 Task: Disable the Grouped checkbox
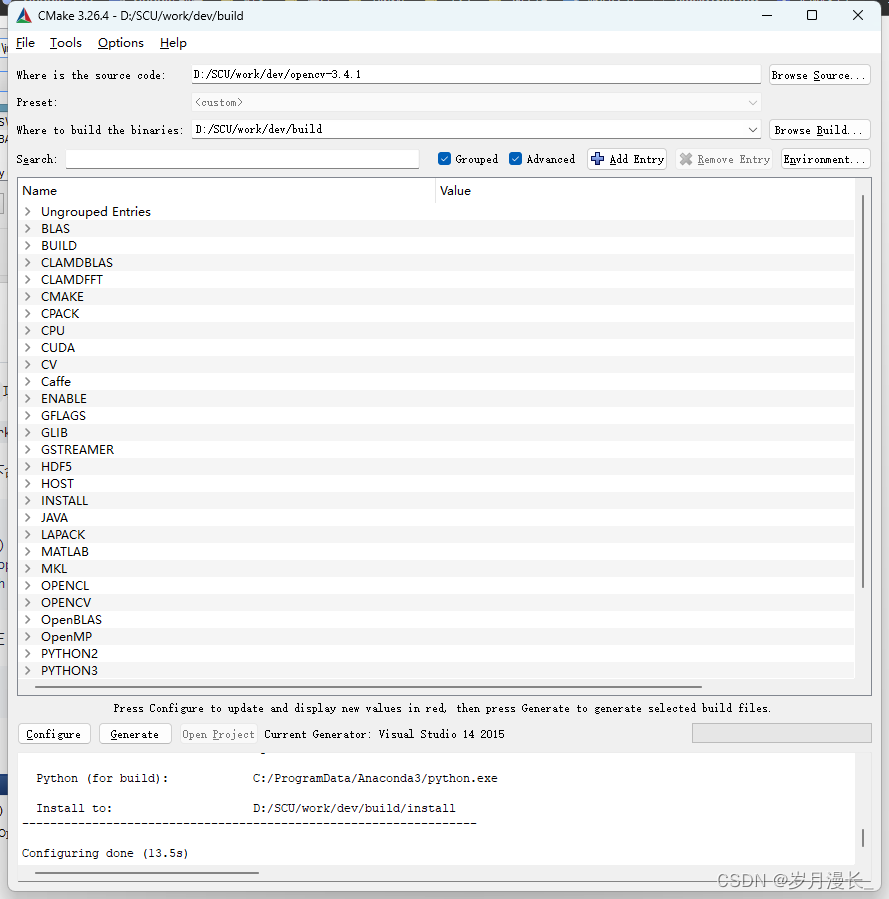444,158
